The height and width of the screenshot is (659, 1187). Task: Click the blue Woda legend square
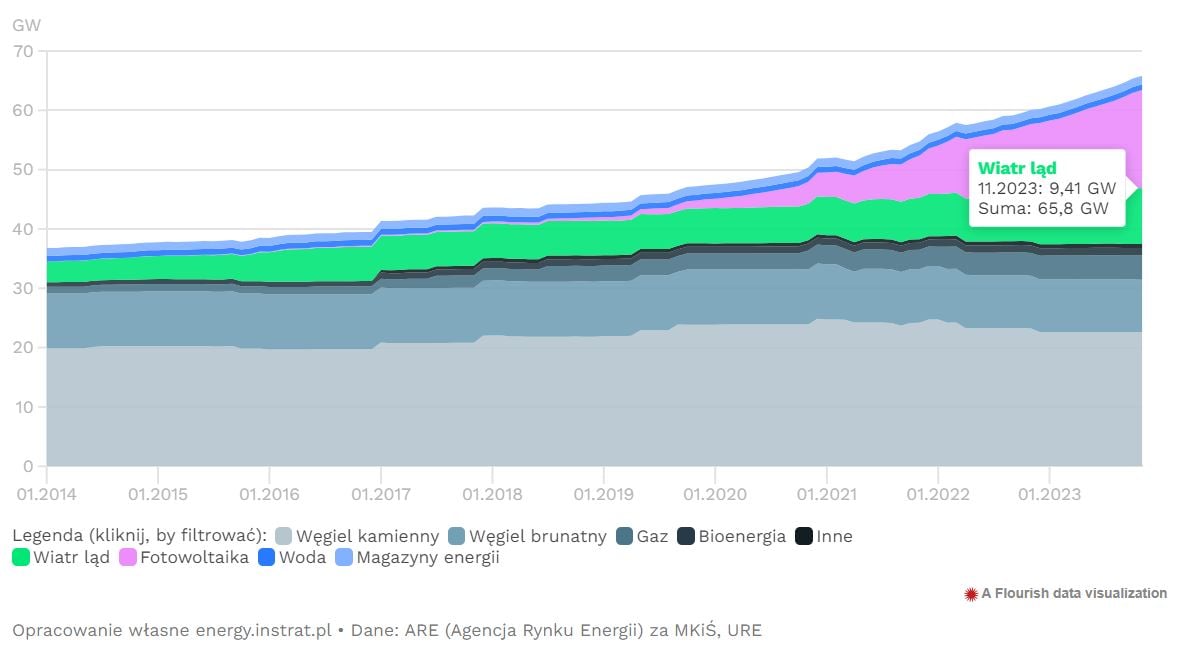(x=266, y=558)
